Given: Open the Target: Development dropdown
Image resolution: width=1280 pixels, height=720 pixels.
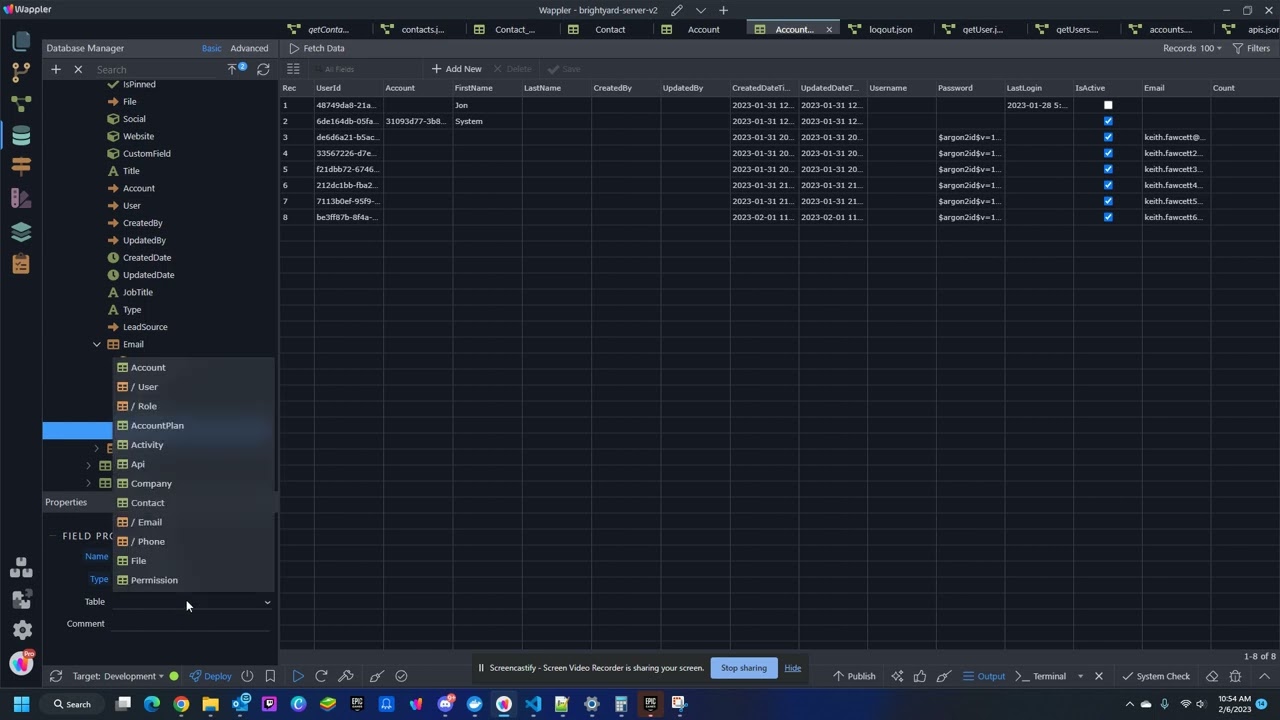Looking at the screenshot, I should point(119,676).
